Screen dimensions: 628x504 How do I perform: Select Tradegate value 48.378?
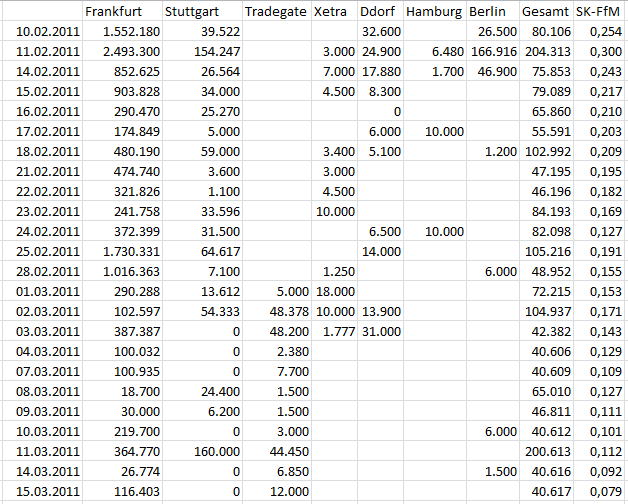(x=277, y=311)
